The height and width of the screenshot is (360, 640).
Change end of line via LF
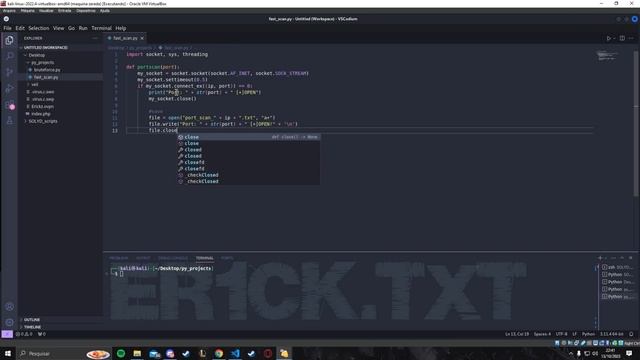coord(574,334)
